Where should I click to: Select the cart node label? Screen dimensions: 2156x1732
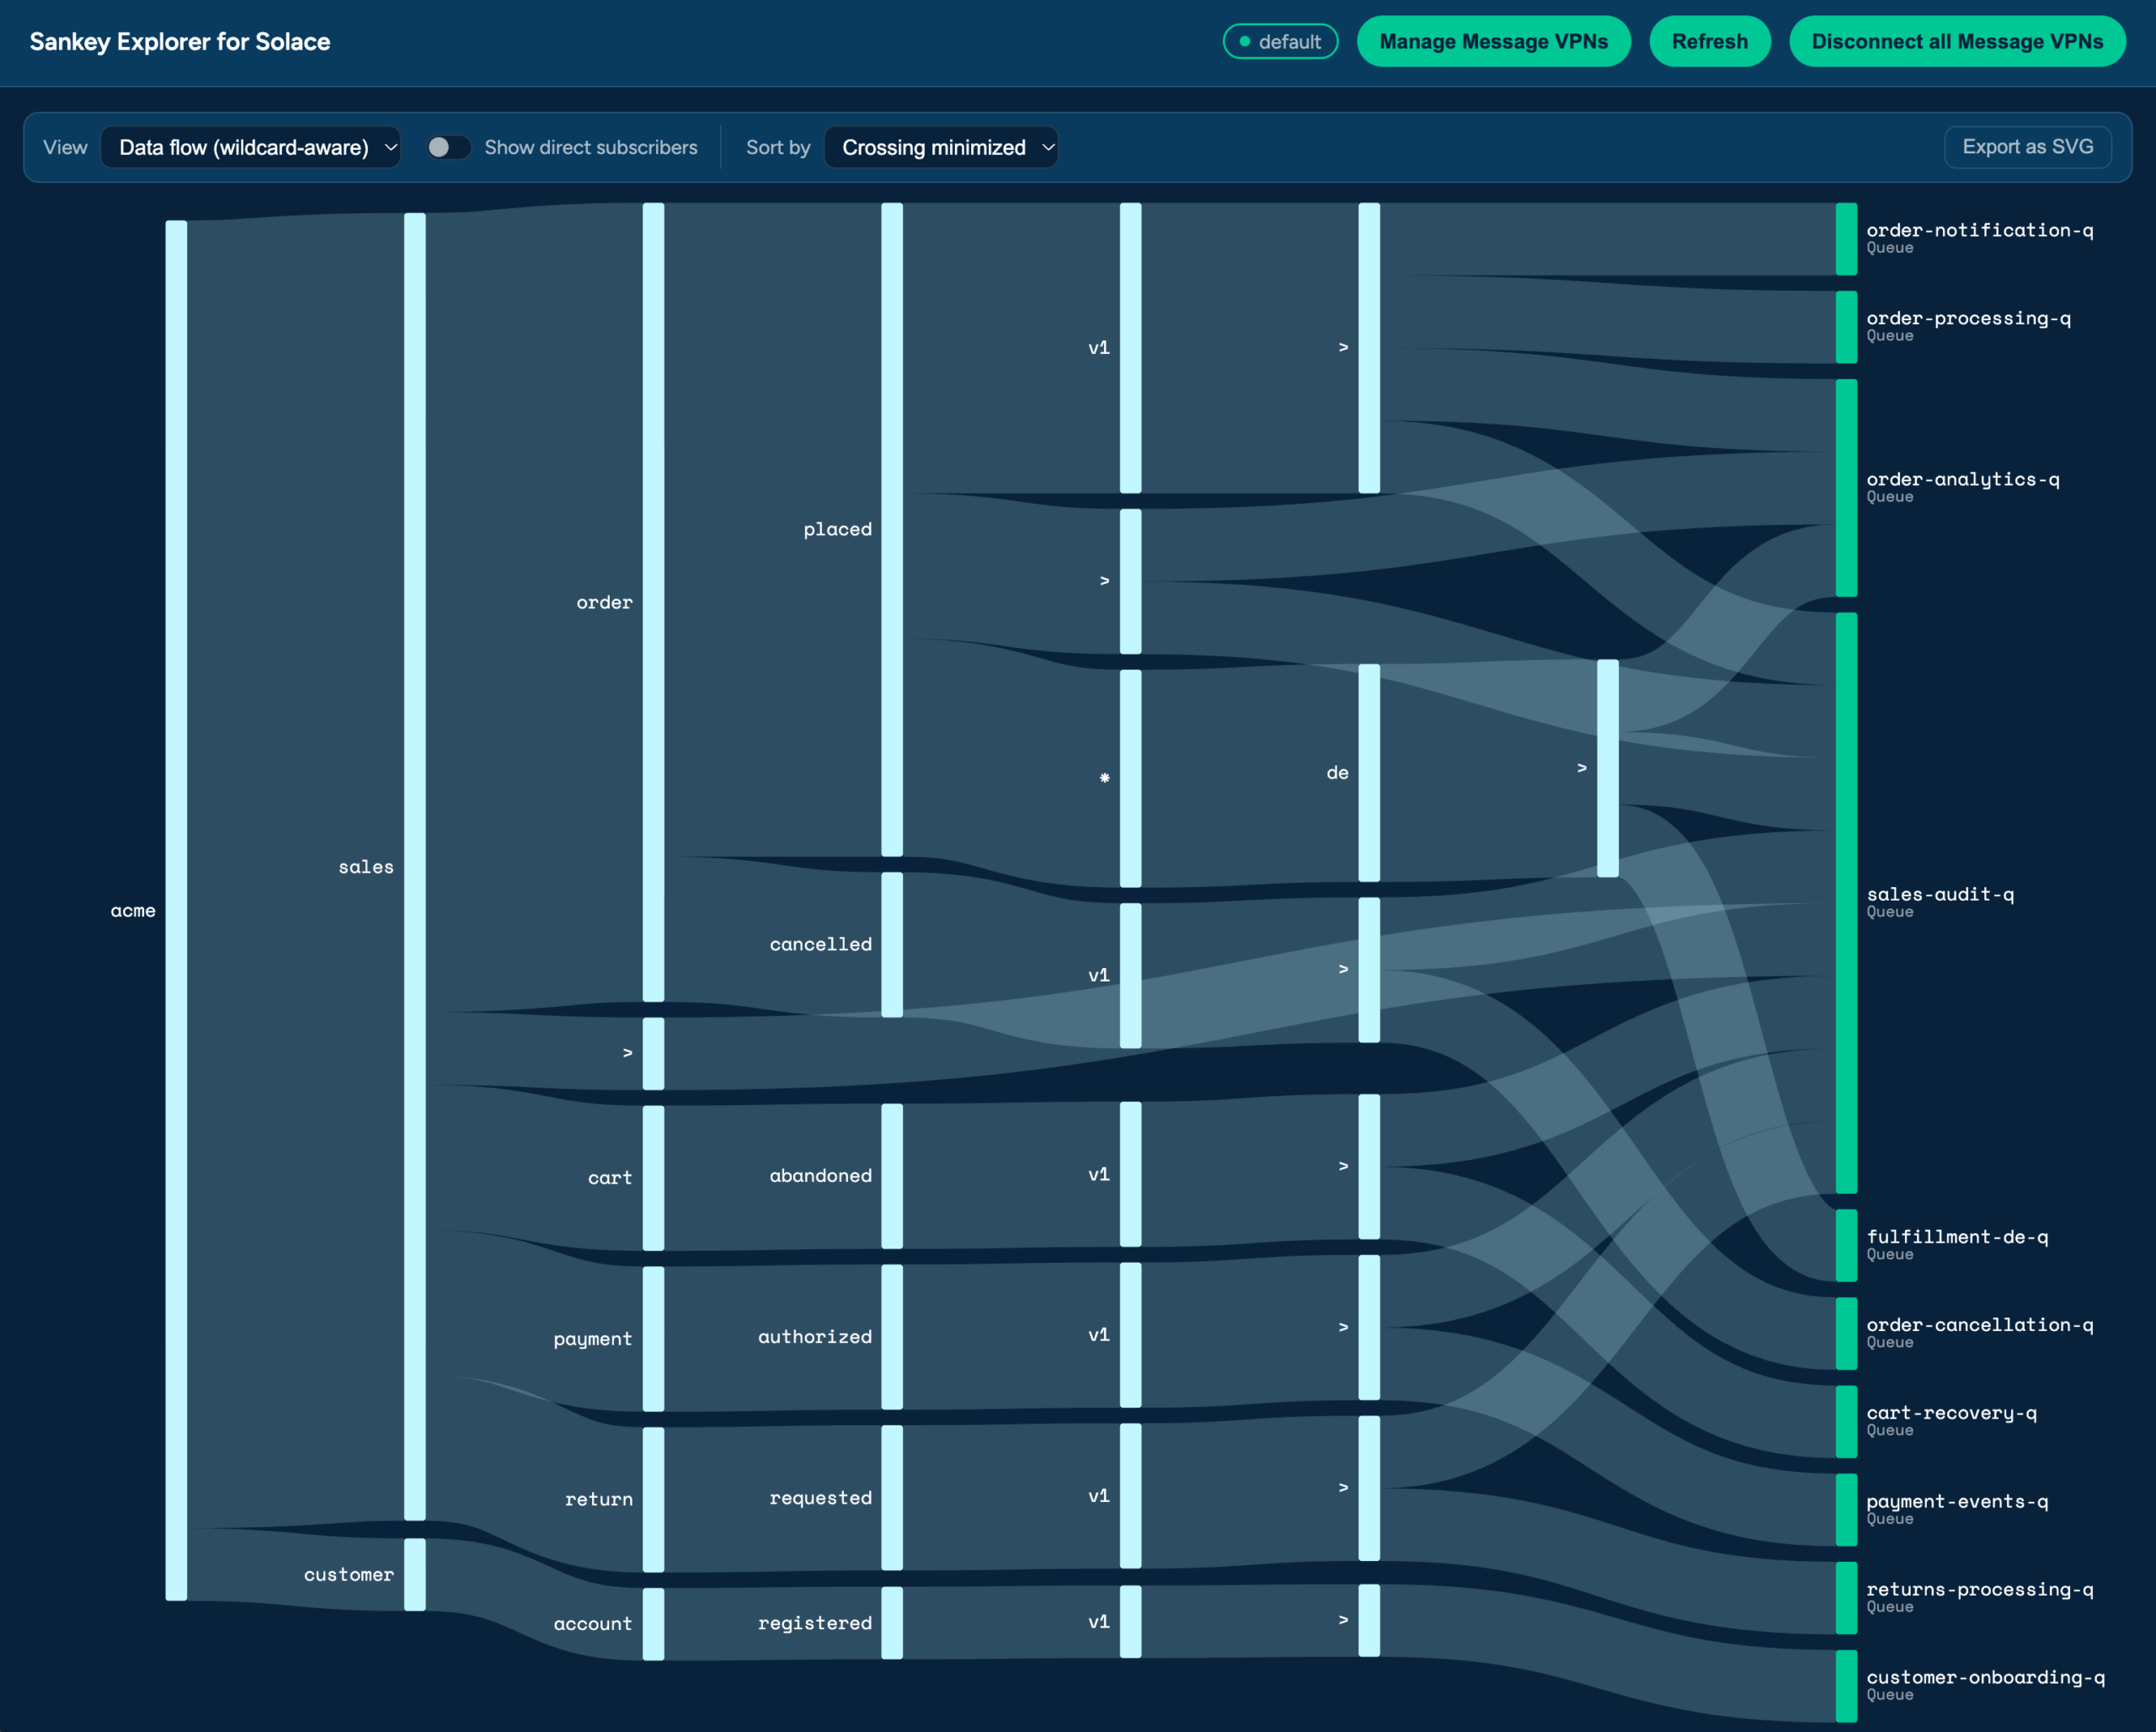(610, 1177)
